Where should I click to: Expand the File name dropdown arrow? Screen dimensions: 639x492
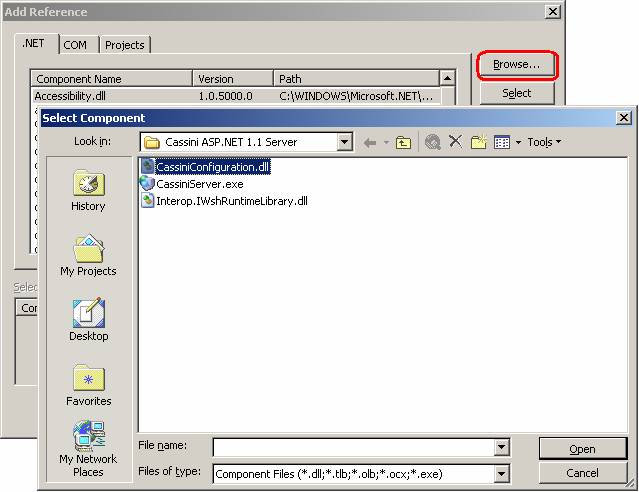(502, 448)
